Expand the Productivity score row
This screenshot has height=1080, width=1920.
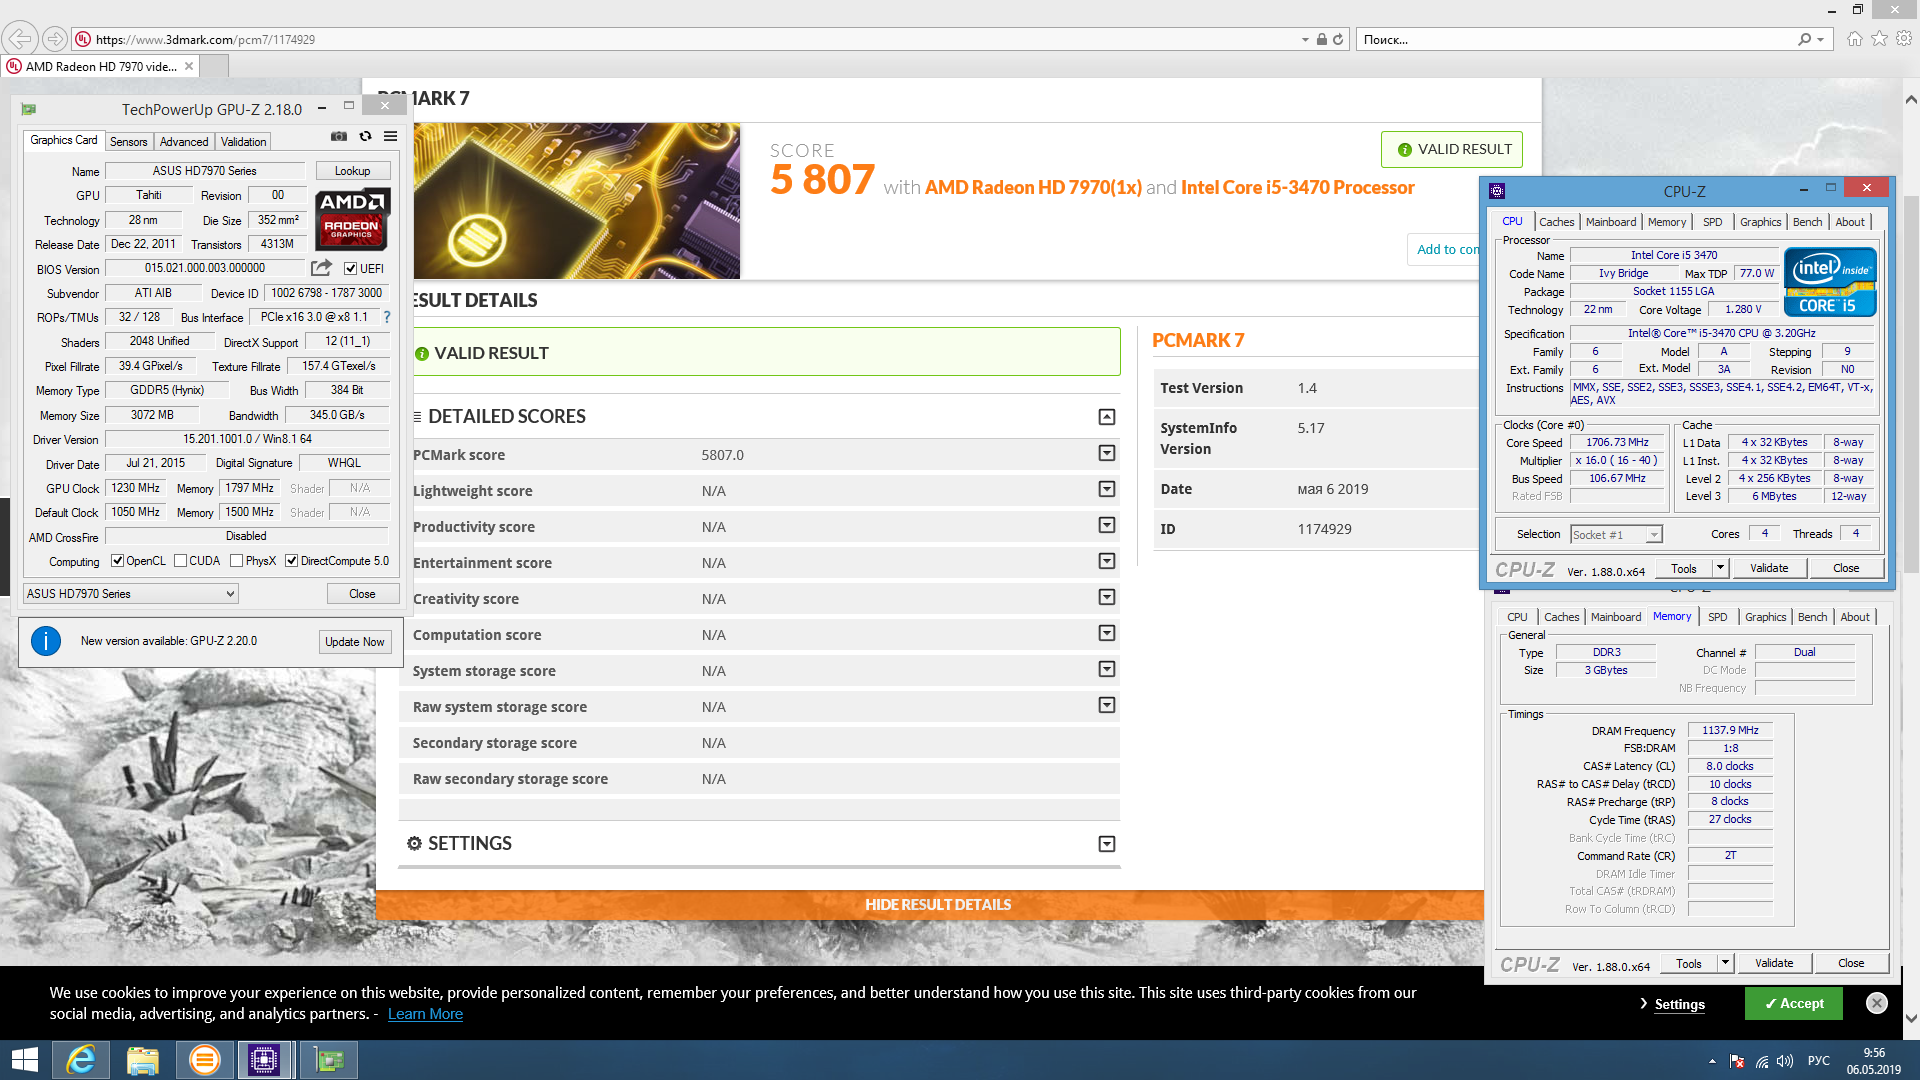pyautogui.click(x=1107, y=525)
